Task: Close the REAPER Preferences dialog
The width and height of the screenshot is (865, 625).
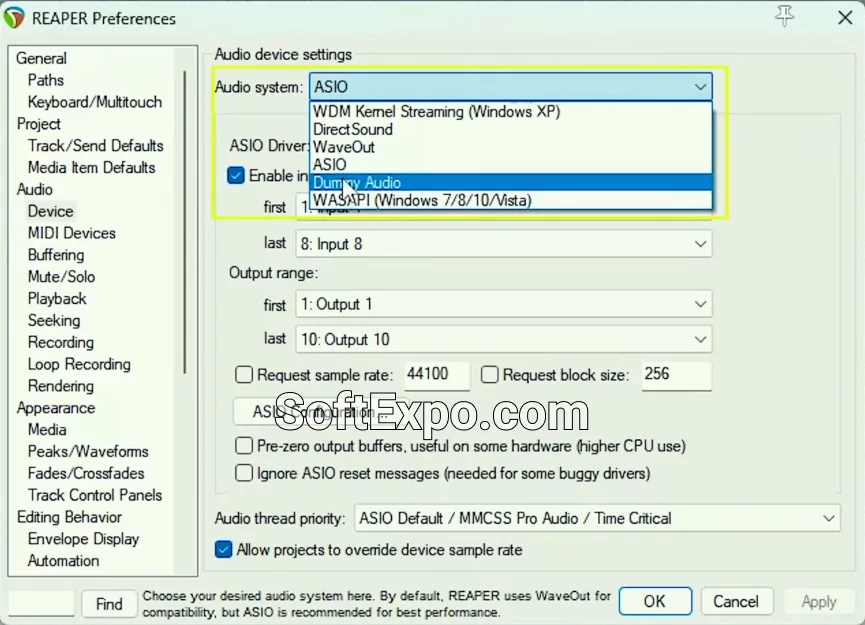Action: pos(843,18)
